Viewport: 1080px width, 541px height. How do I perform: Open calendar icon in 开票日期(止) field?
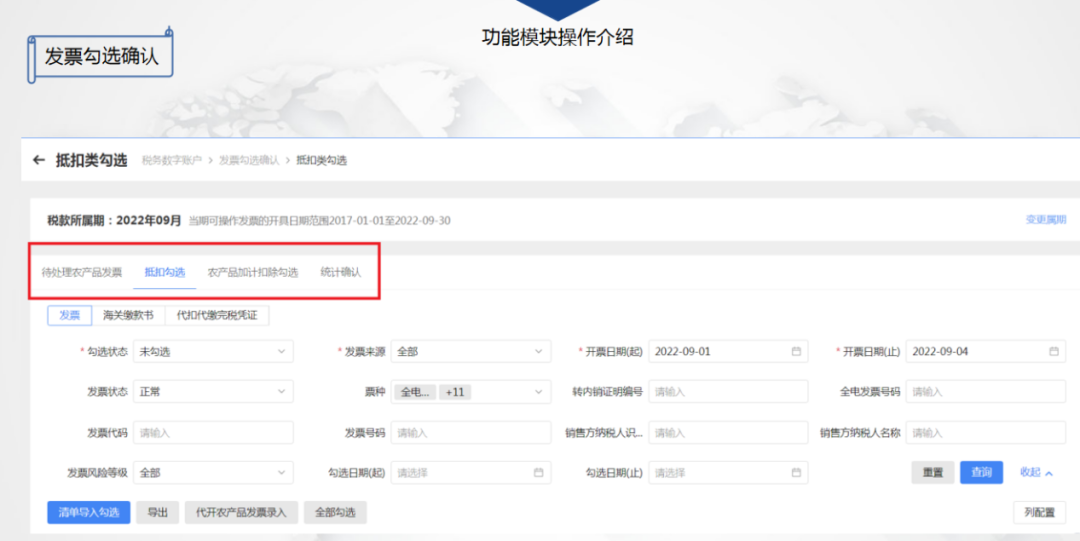coord(1053,352)
